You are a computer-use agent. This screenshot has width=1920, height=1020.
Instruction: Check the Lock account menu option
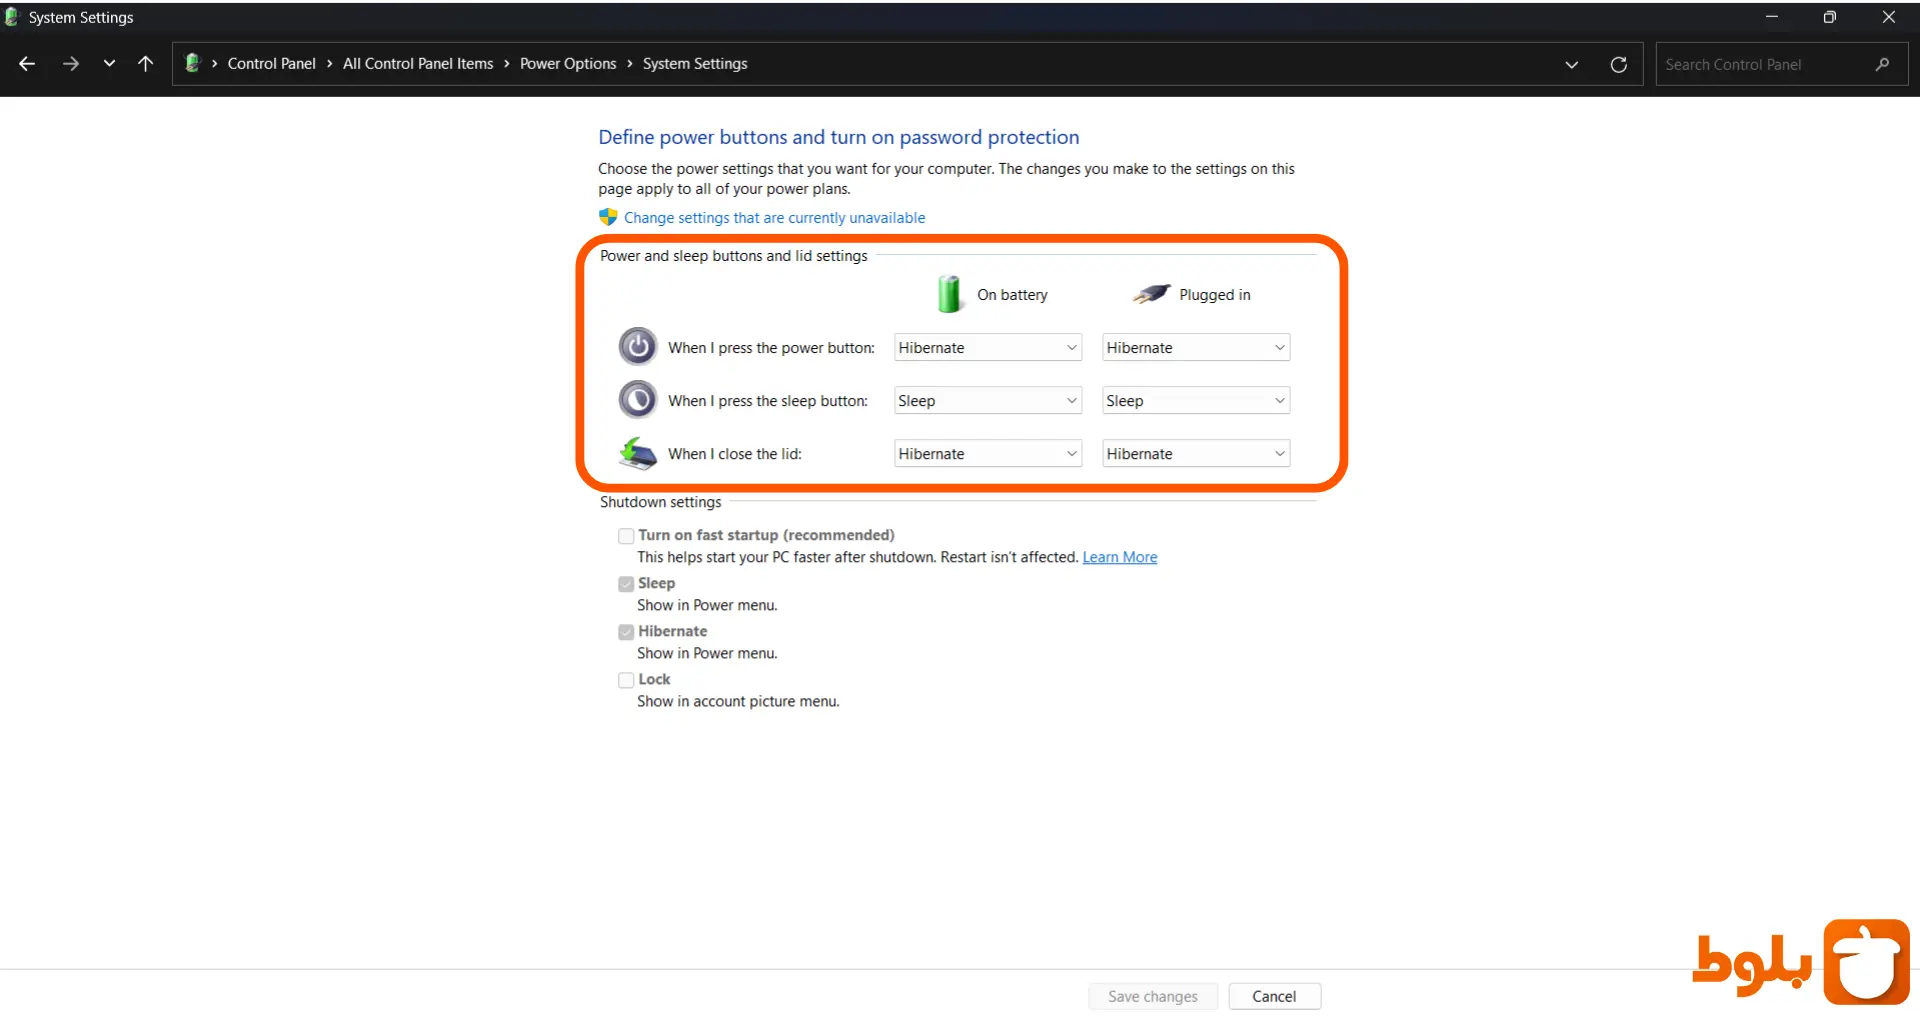(626, 680)
